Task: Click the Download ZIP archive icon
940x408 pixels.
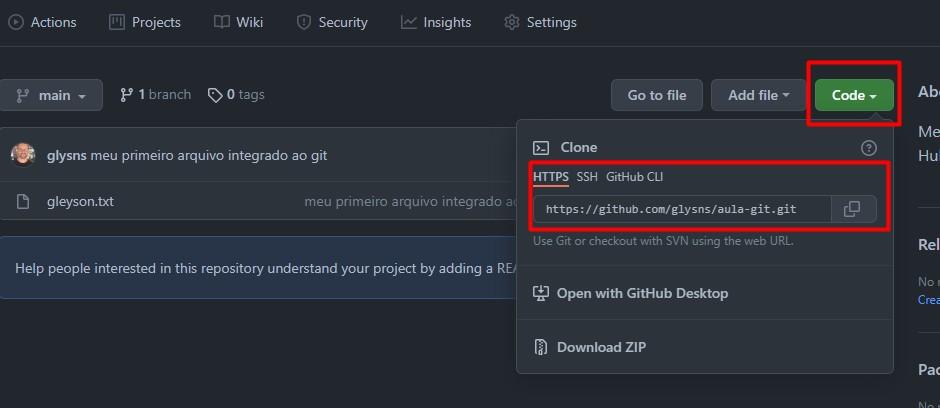Action: (541, 347)
